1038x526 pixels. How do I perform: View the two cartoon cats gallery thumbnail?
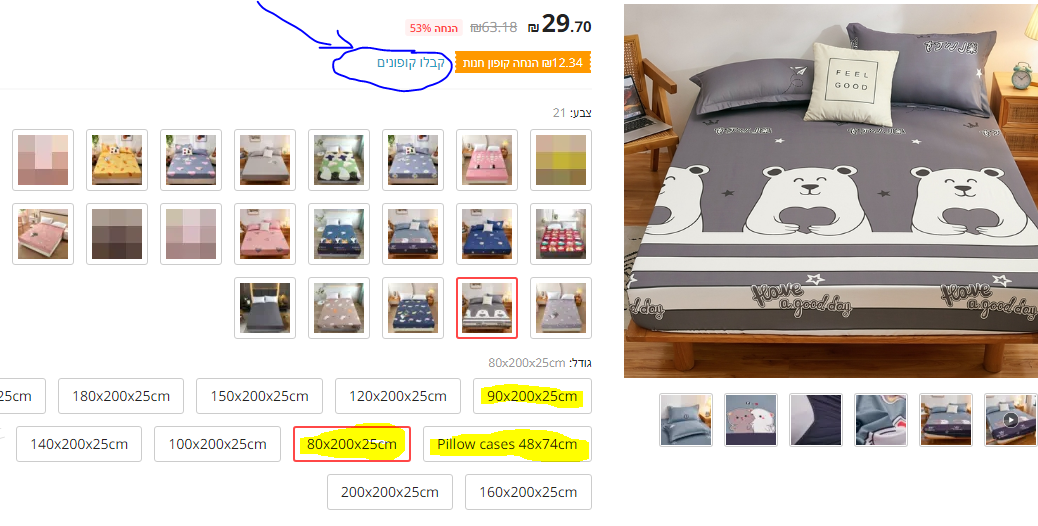tap(751, 419)
